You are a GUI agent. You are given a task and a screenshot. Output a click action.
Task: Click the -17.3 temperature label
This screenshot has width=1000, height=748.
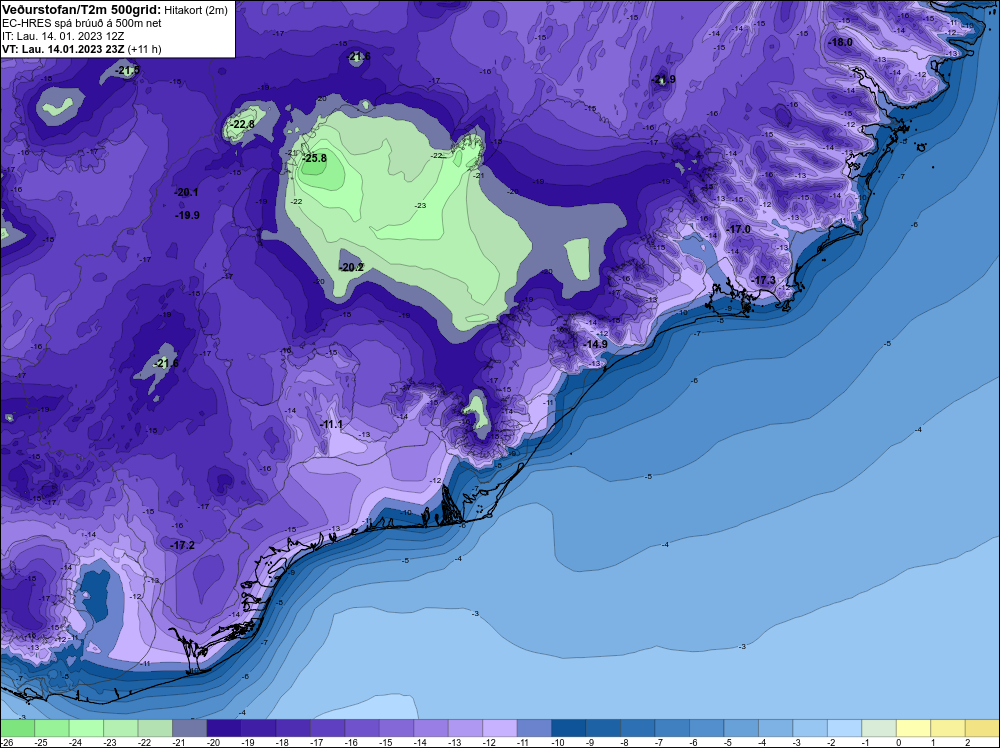point(763,281)
